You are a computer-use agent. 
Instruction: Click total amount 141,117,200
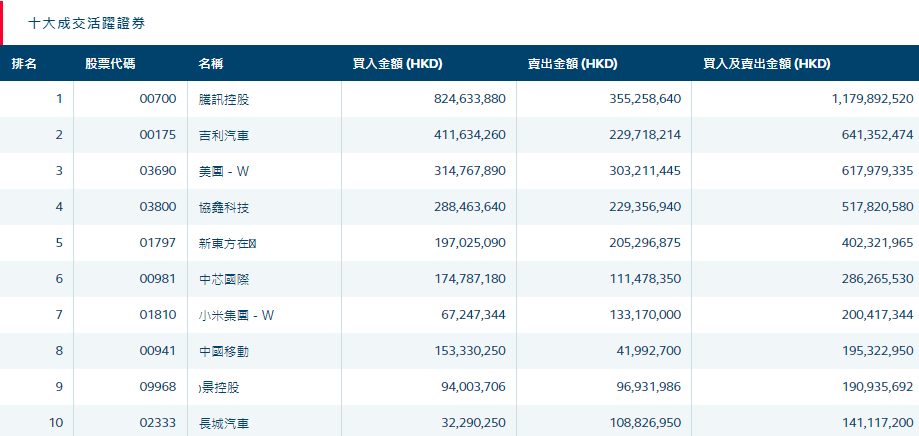pyautogui.click(x=877, y=423)
